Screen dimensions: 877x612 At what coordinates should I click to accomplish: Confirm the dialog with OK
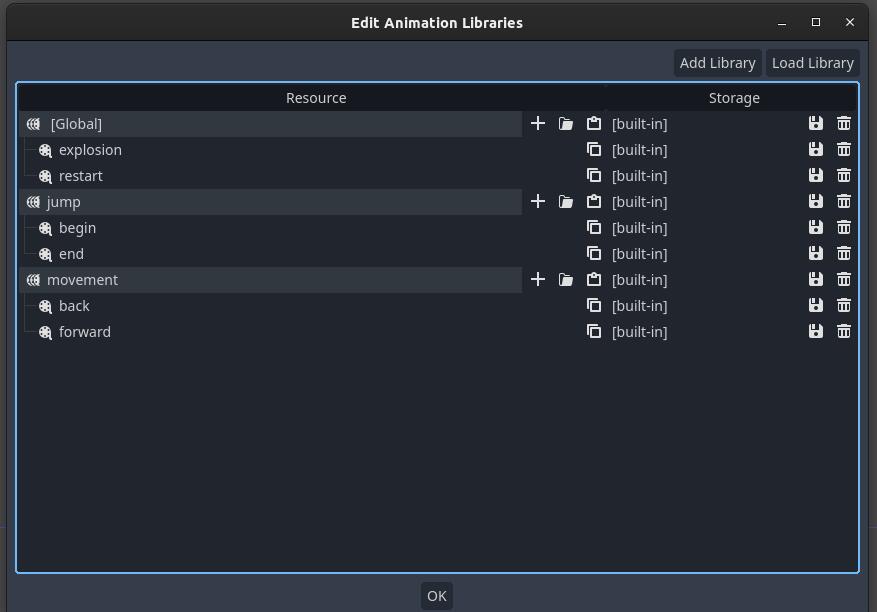point(437,596)
